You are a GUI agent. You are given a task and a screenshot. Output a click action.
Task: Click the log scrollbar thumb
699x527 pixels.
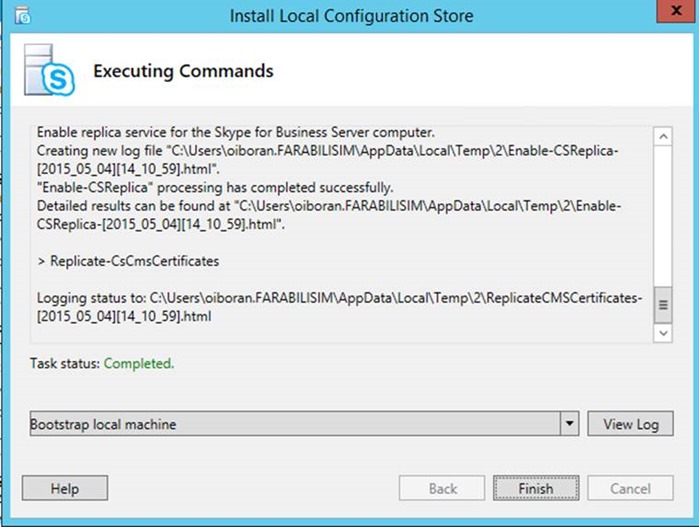(x=663, y=305)
